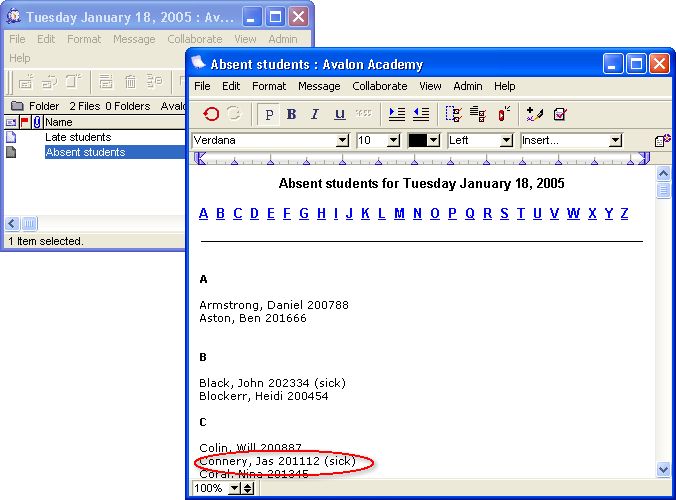Expand the Left alignment dropdown
The image size is (676, 500).
[x=506, y=141]
